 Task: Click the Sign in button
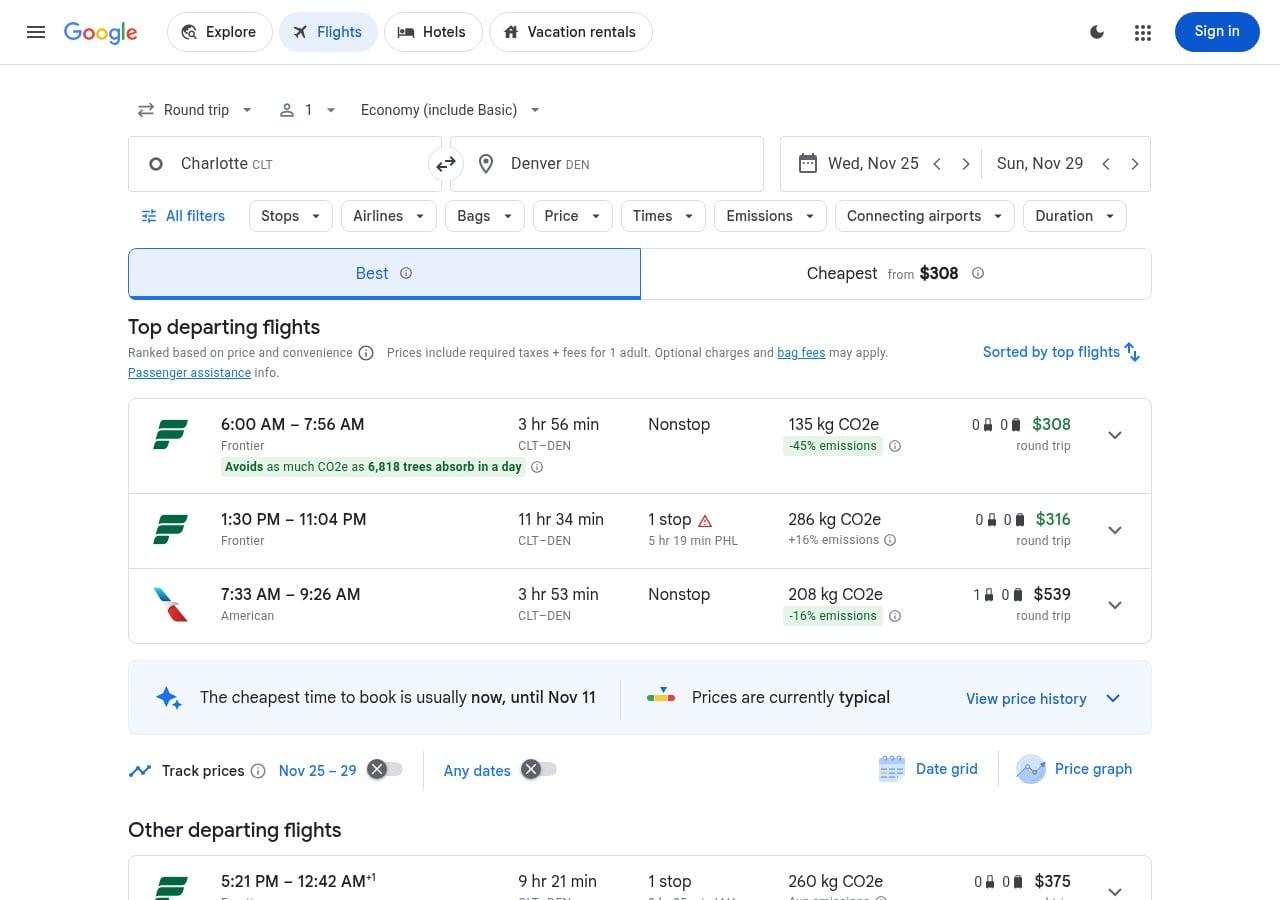point(1217,32)
